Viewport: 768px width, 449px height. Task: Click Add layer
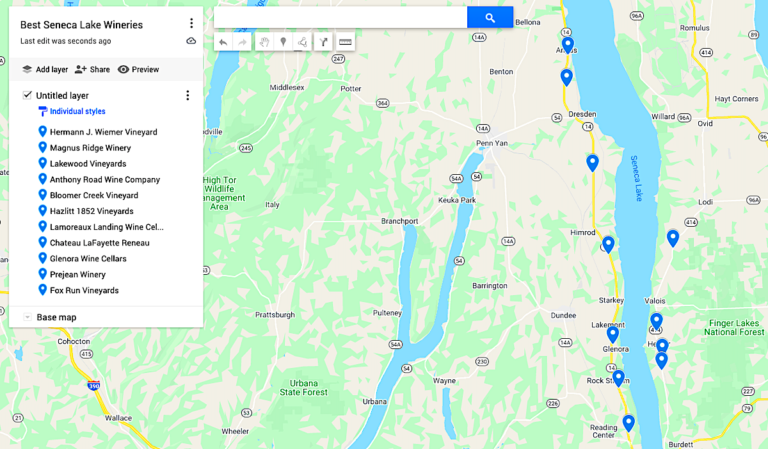pos(45,70)
